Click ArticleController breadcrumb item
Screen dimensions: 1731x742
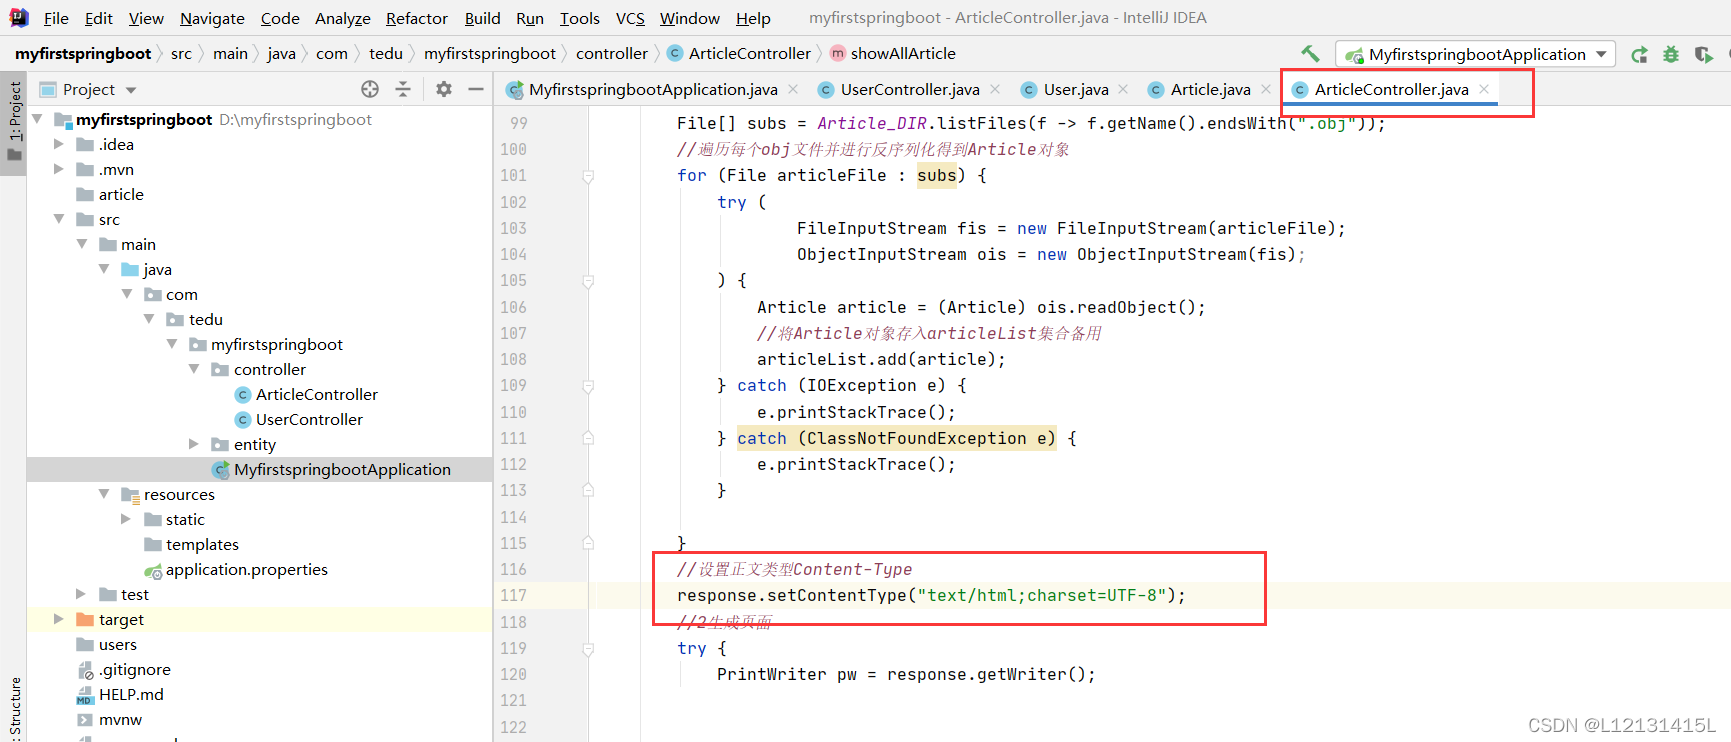739,54
